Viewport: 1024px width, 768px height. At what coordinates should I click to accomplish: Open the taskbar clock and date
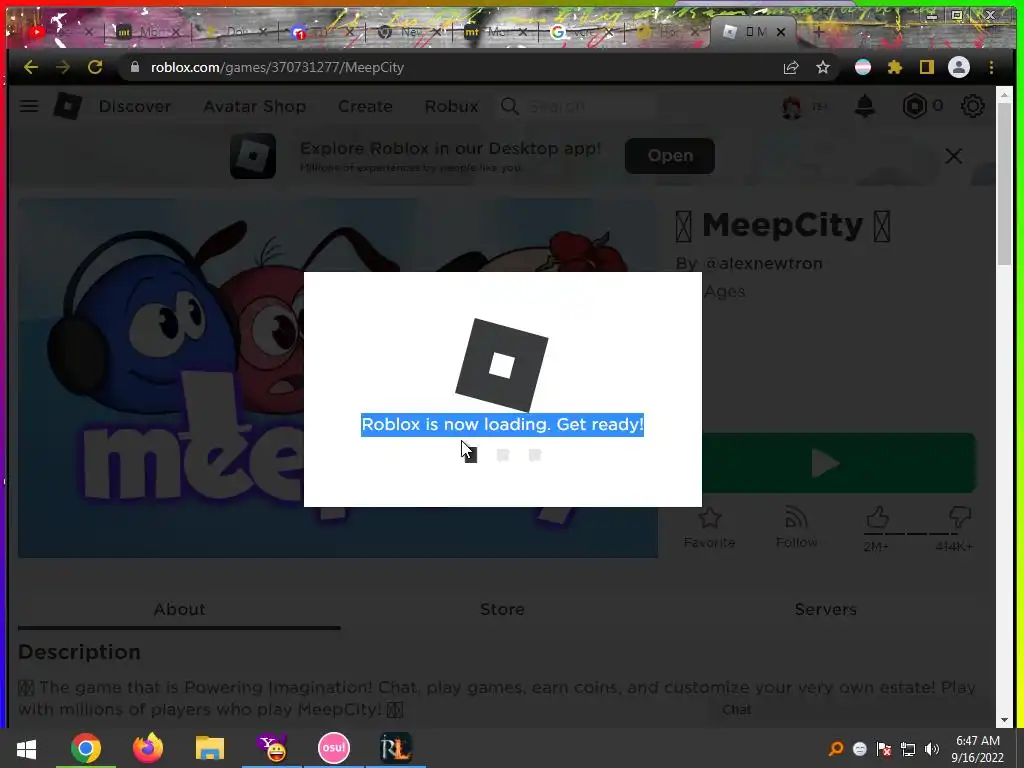978,749
